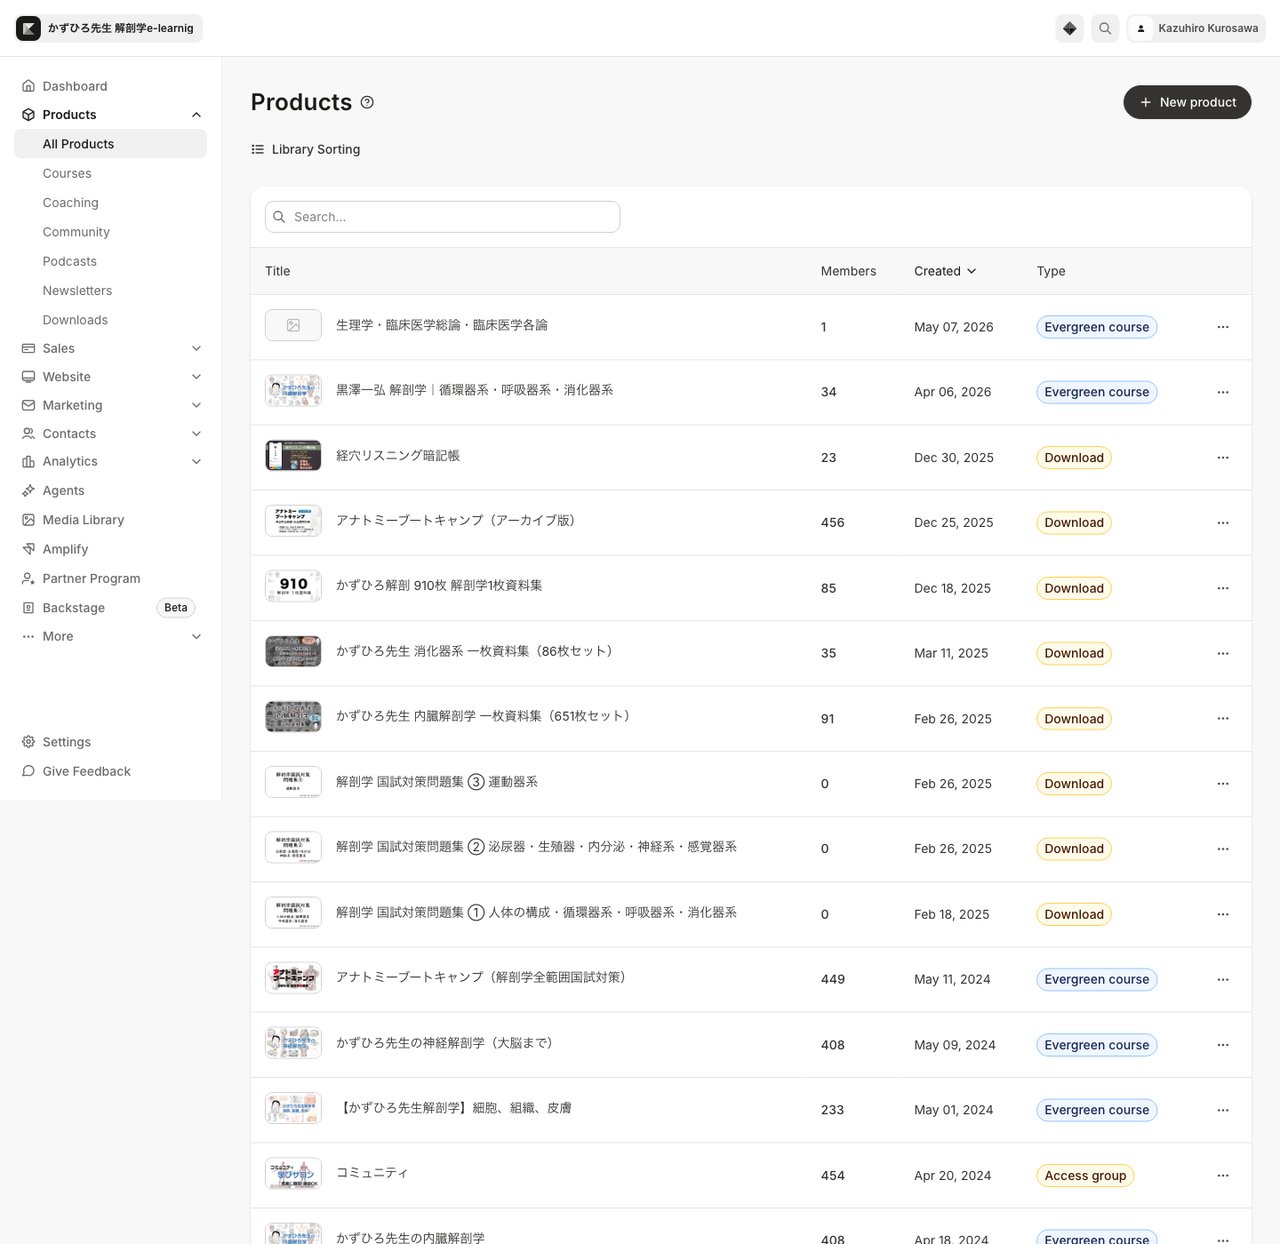Sort by Created column chevron
The image size is (1280, 1244).
pyautogui.click(x=972, y=271)
